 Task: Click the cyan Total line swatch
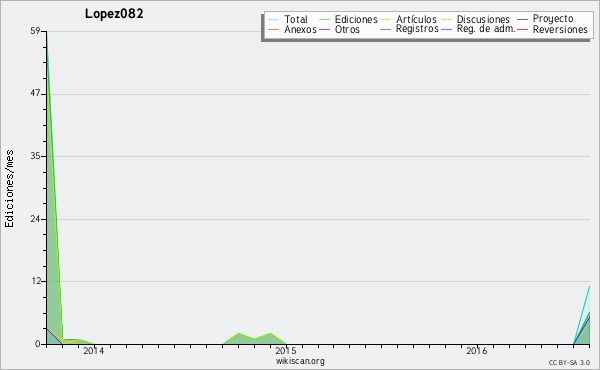[274, 19]
